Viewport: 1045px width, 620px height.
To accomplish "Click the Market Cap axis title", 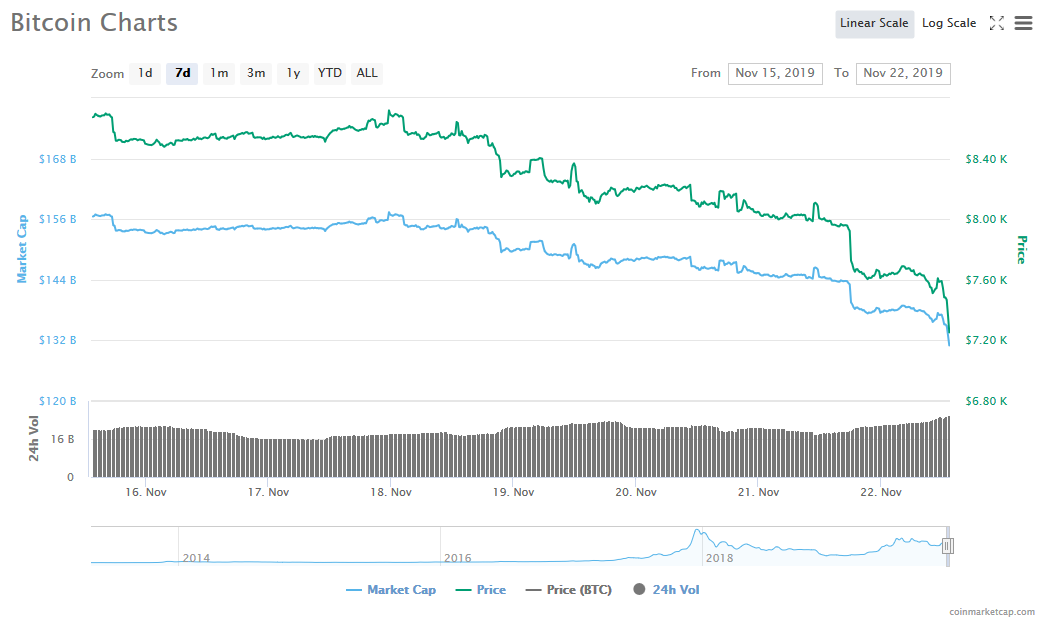I will (22, 249).
